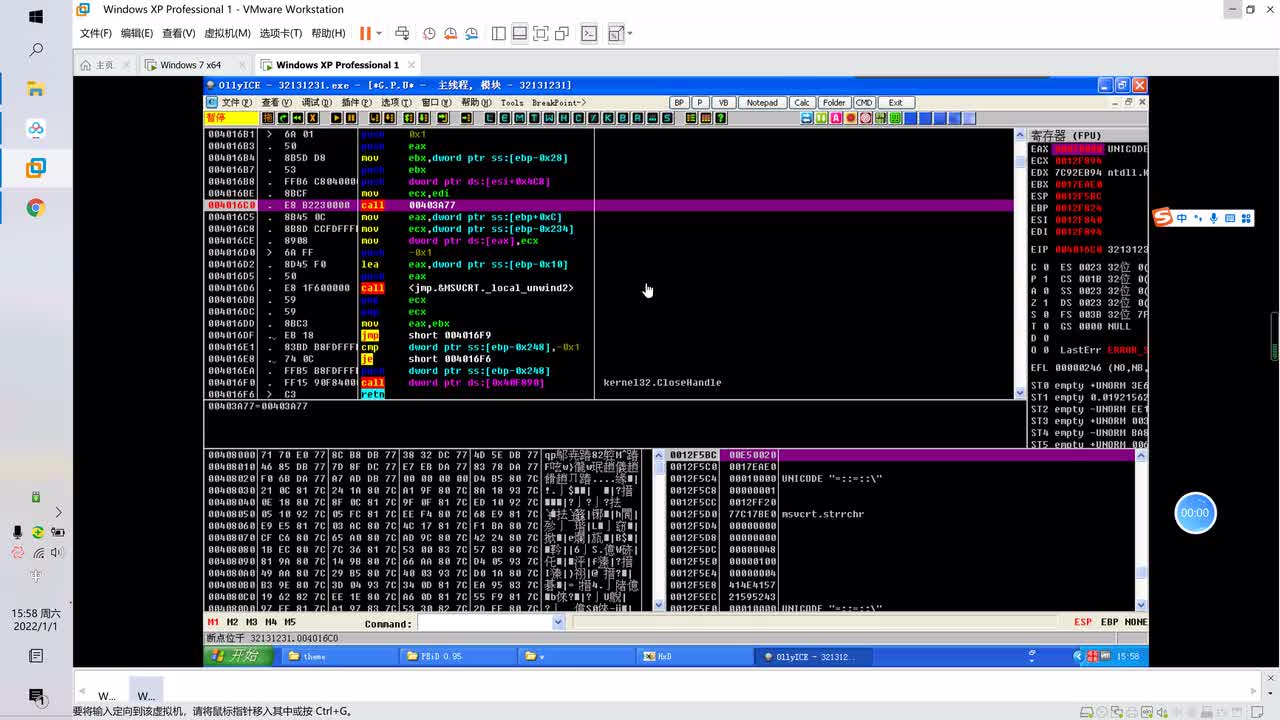
Task: Toggle VMware library sidebar view
Action: [499, 33]
